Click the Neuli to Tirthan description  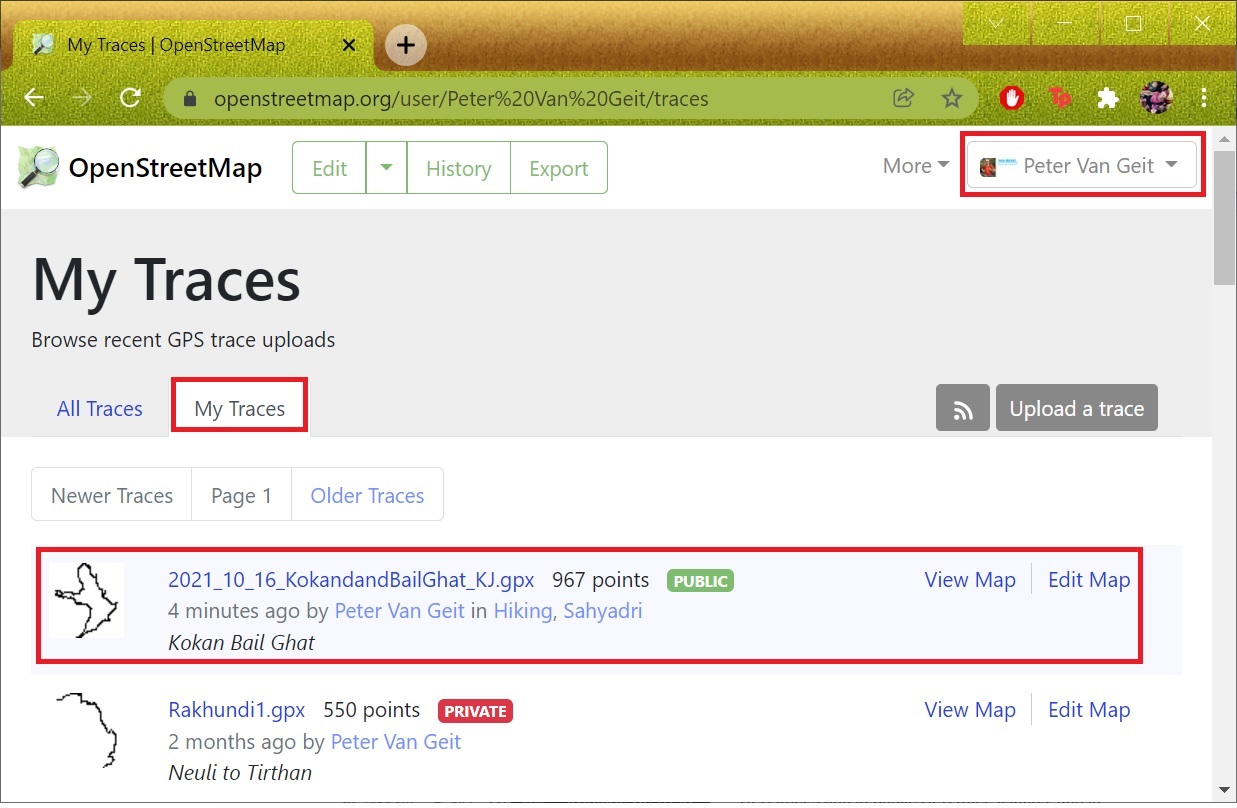[240, 773]
